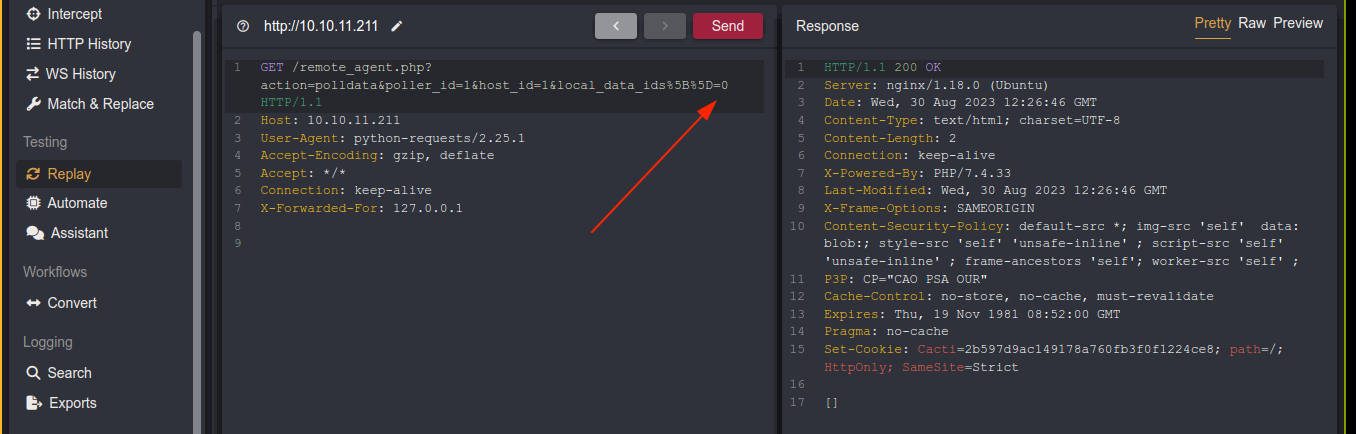
Task: Click the Replay icon in sidebar
Action: coord(33,174)
